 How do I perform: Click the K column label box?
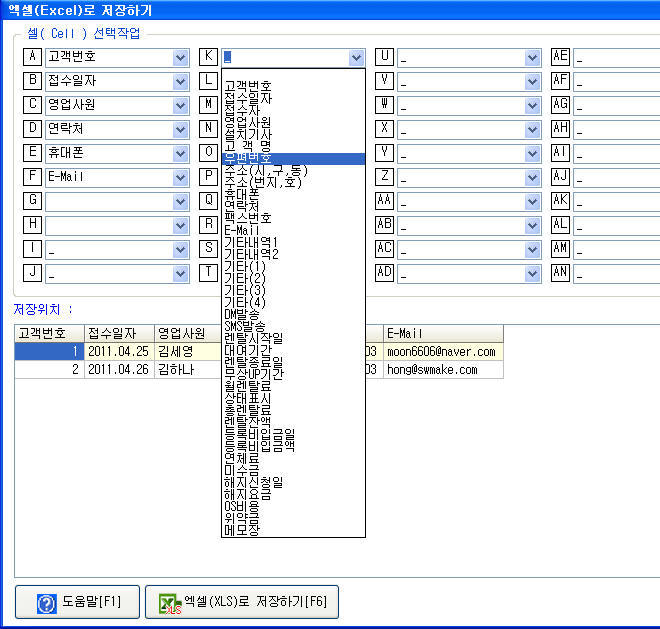coord(208,57)
